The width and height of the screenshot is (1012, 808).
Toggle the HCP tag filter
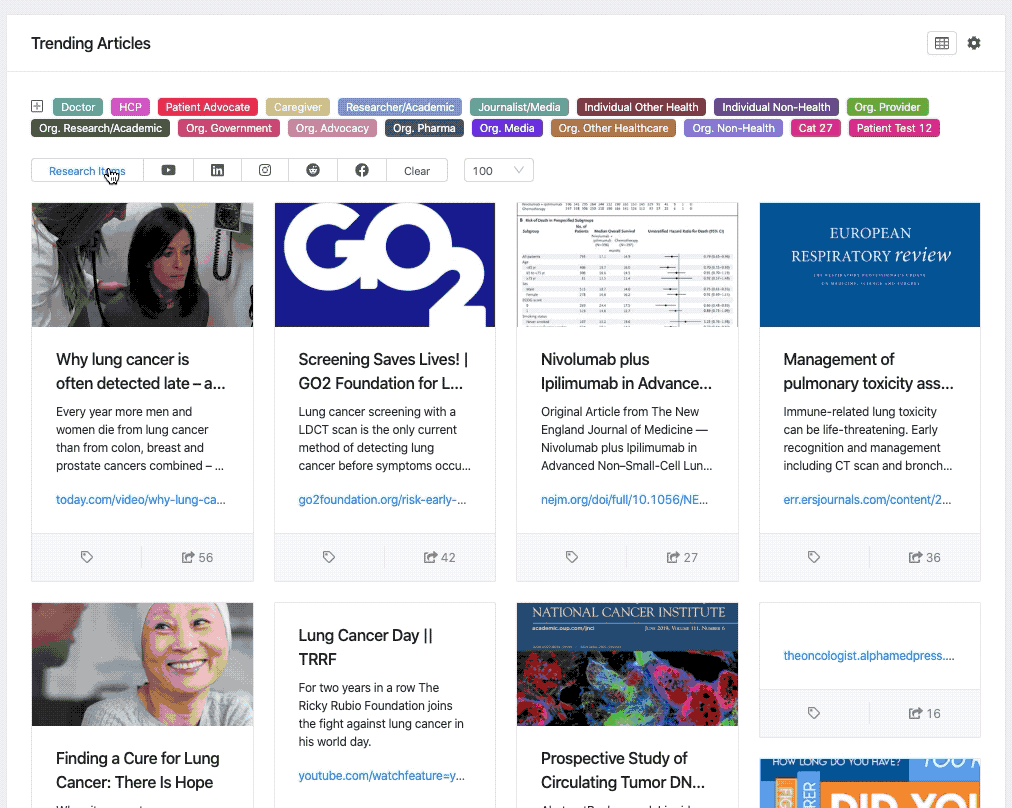pos(130,107)
